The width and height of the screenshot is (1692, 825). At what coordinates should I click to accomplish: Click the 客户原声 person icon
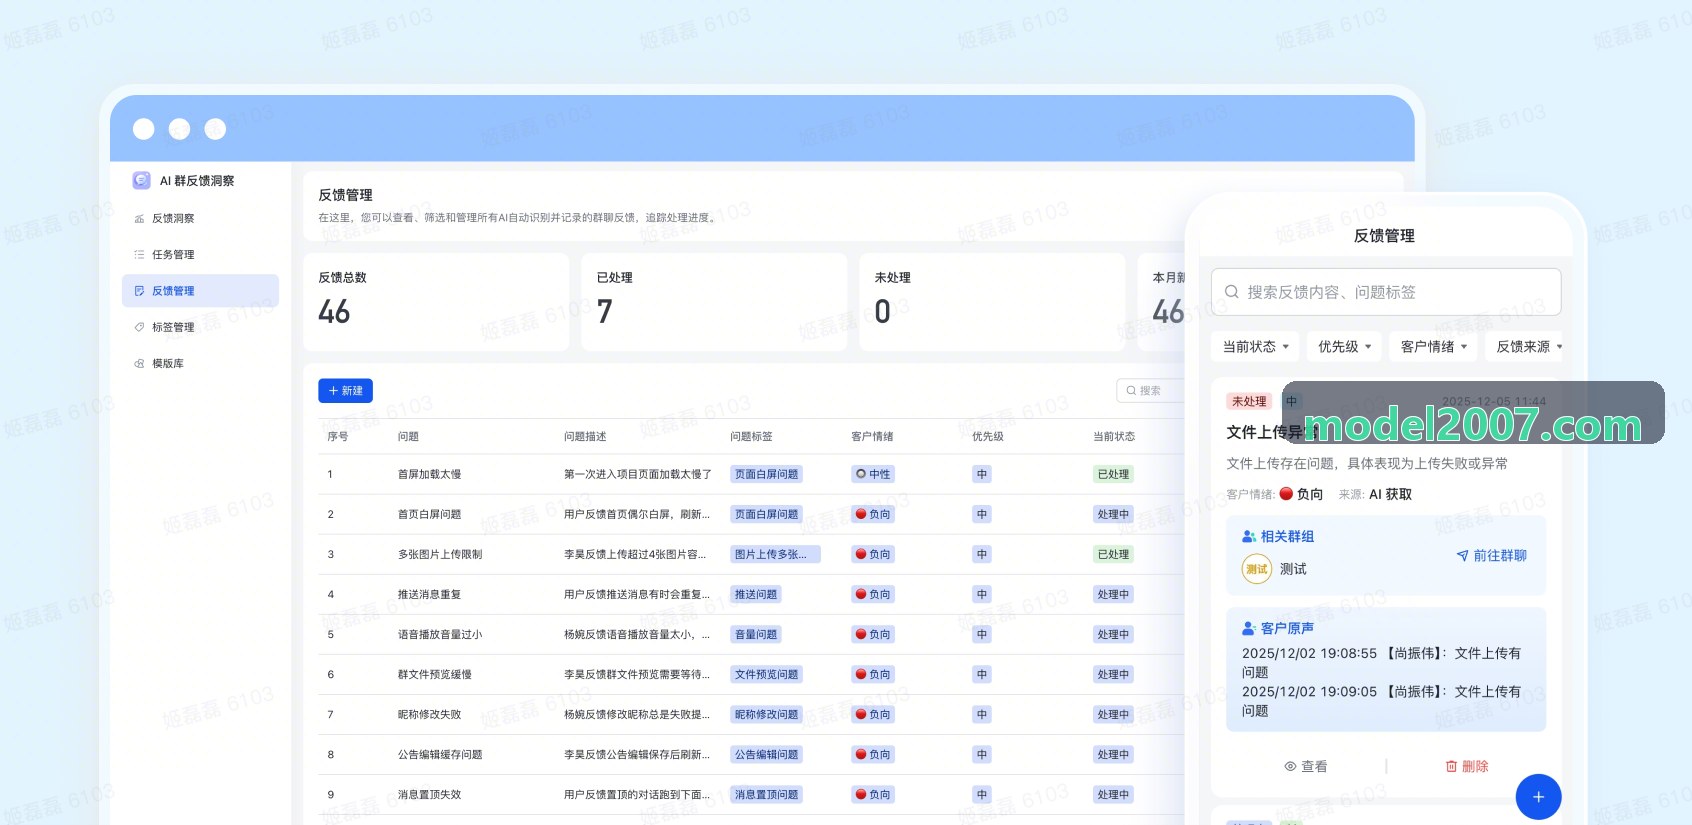[1249, 629]
